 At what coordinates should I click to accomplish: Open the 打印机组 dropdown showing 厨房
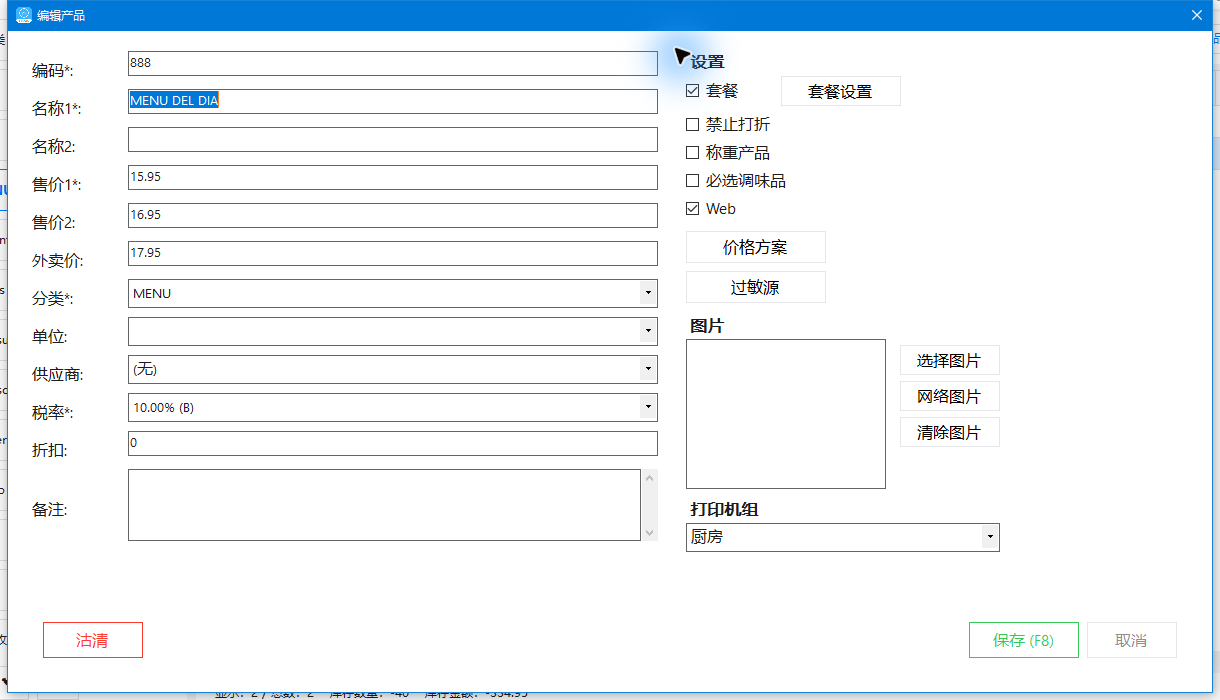(x=990, y=537)
